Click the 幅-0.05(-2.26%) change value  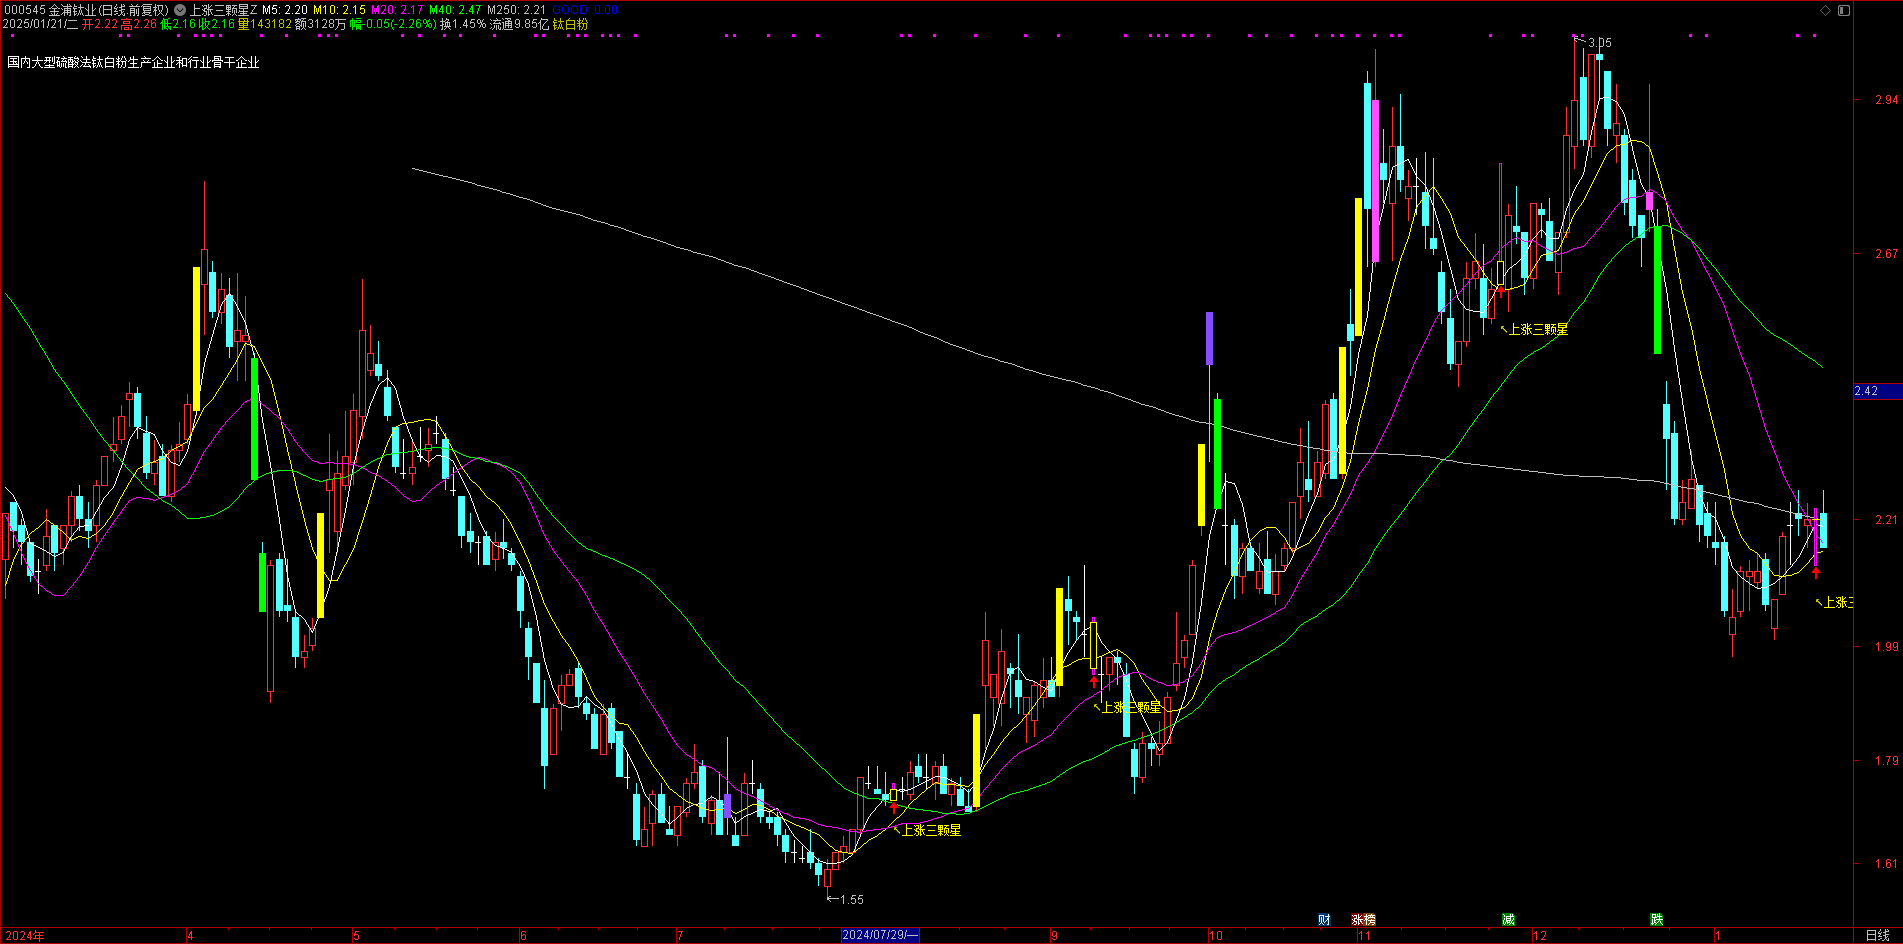click(393, 24)
